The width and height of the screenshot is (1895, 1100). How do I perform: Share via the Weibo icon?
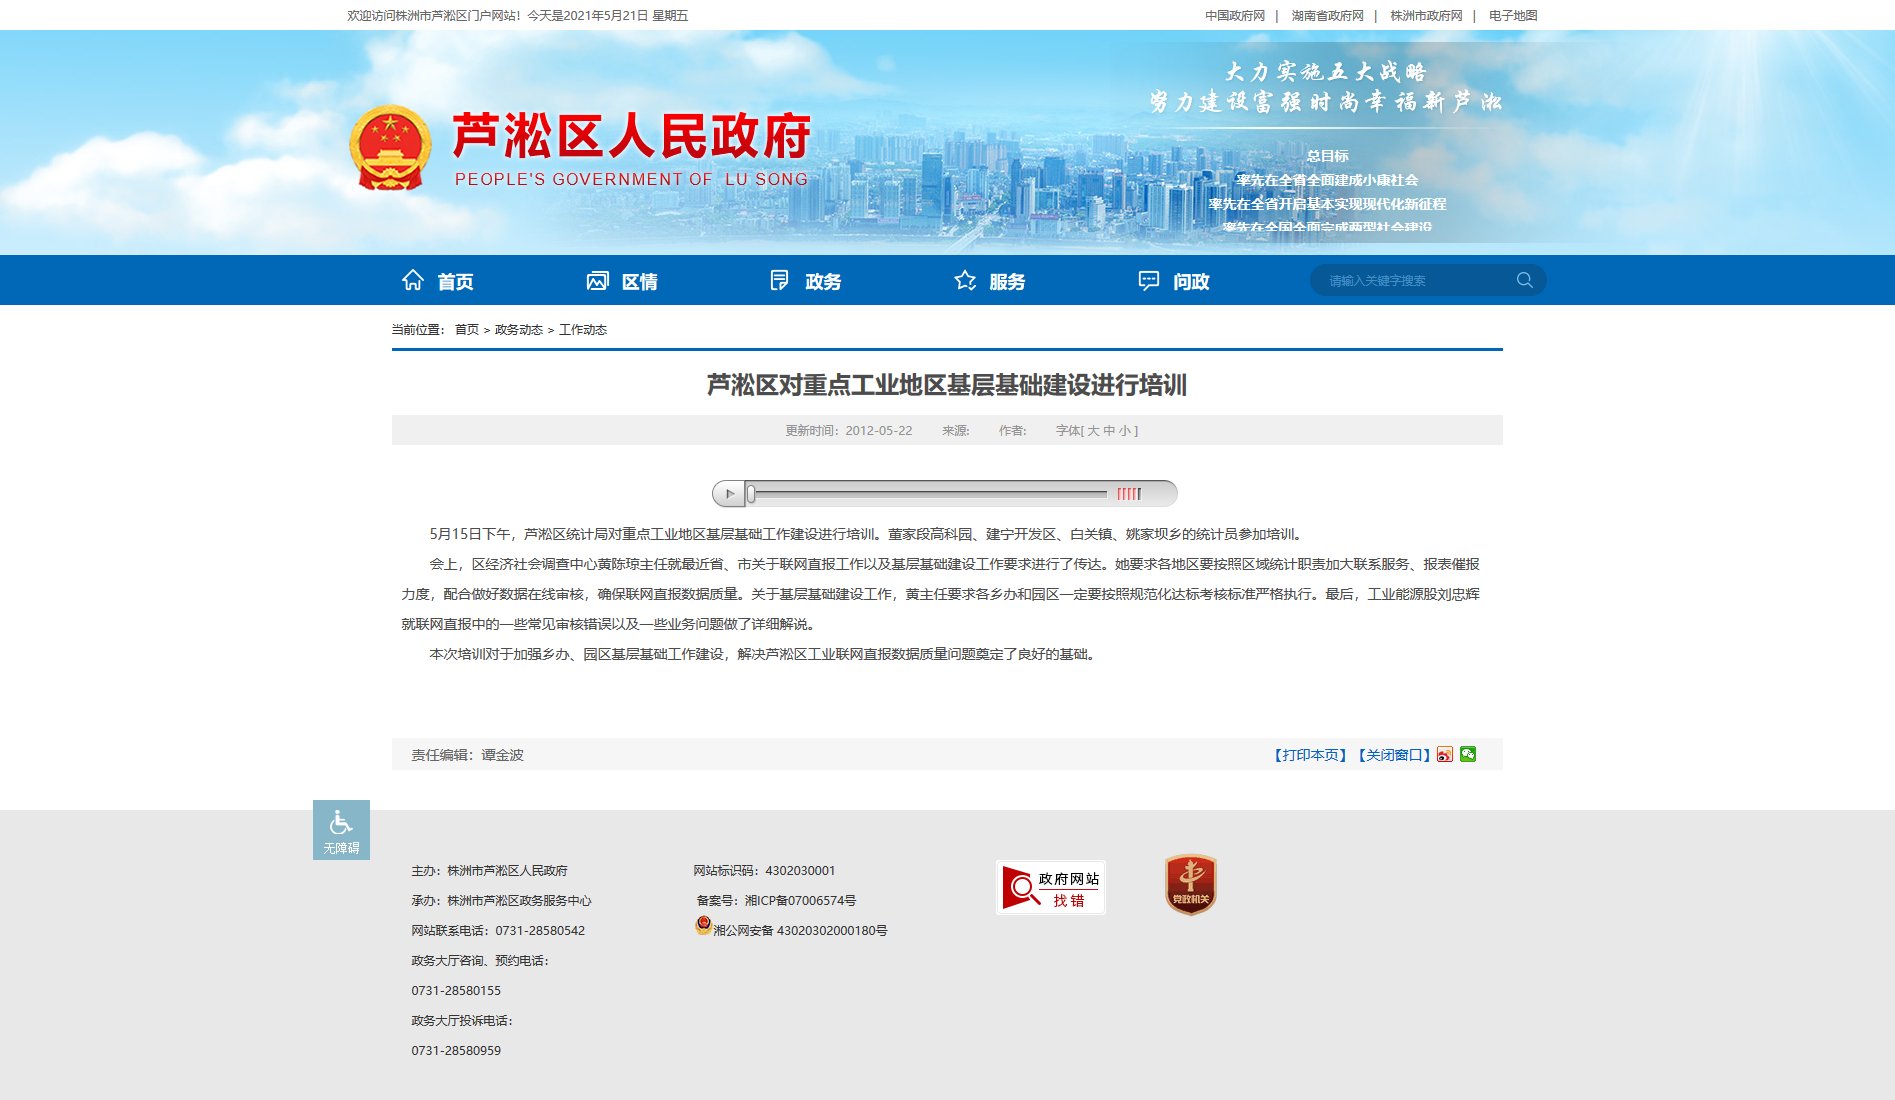coord(1445,754)
